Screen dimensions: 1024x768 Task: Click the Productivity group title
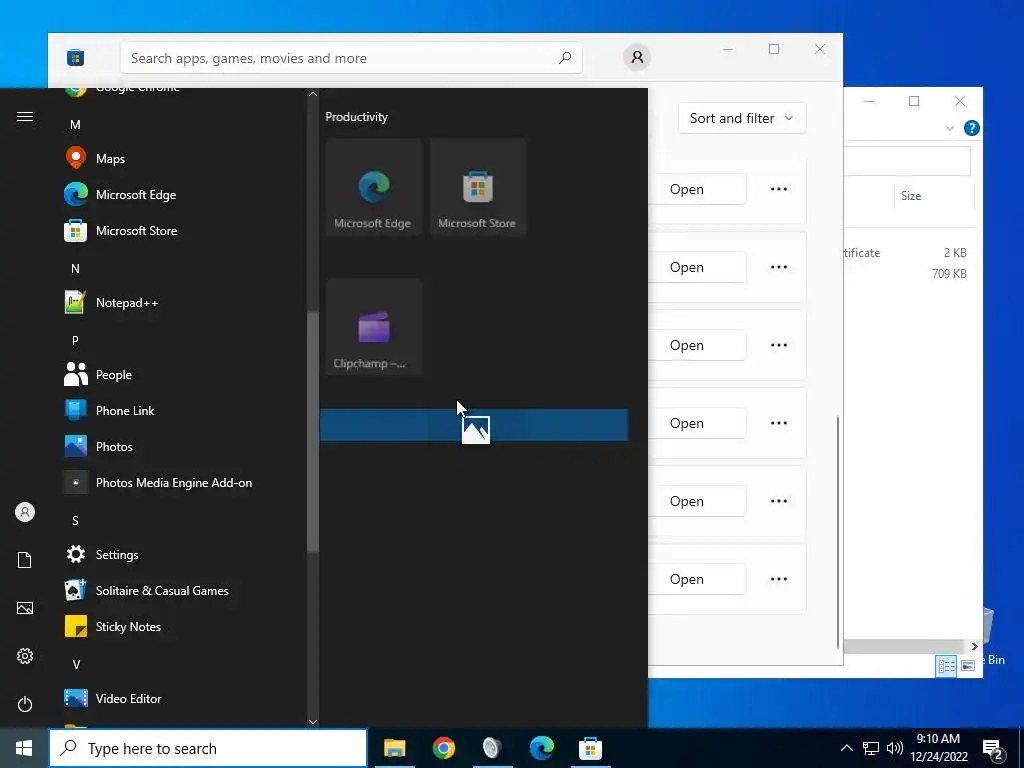(357, 117)
